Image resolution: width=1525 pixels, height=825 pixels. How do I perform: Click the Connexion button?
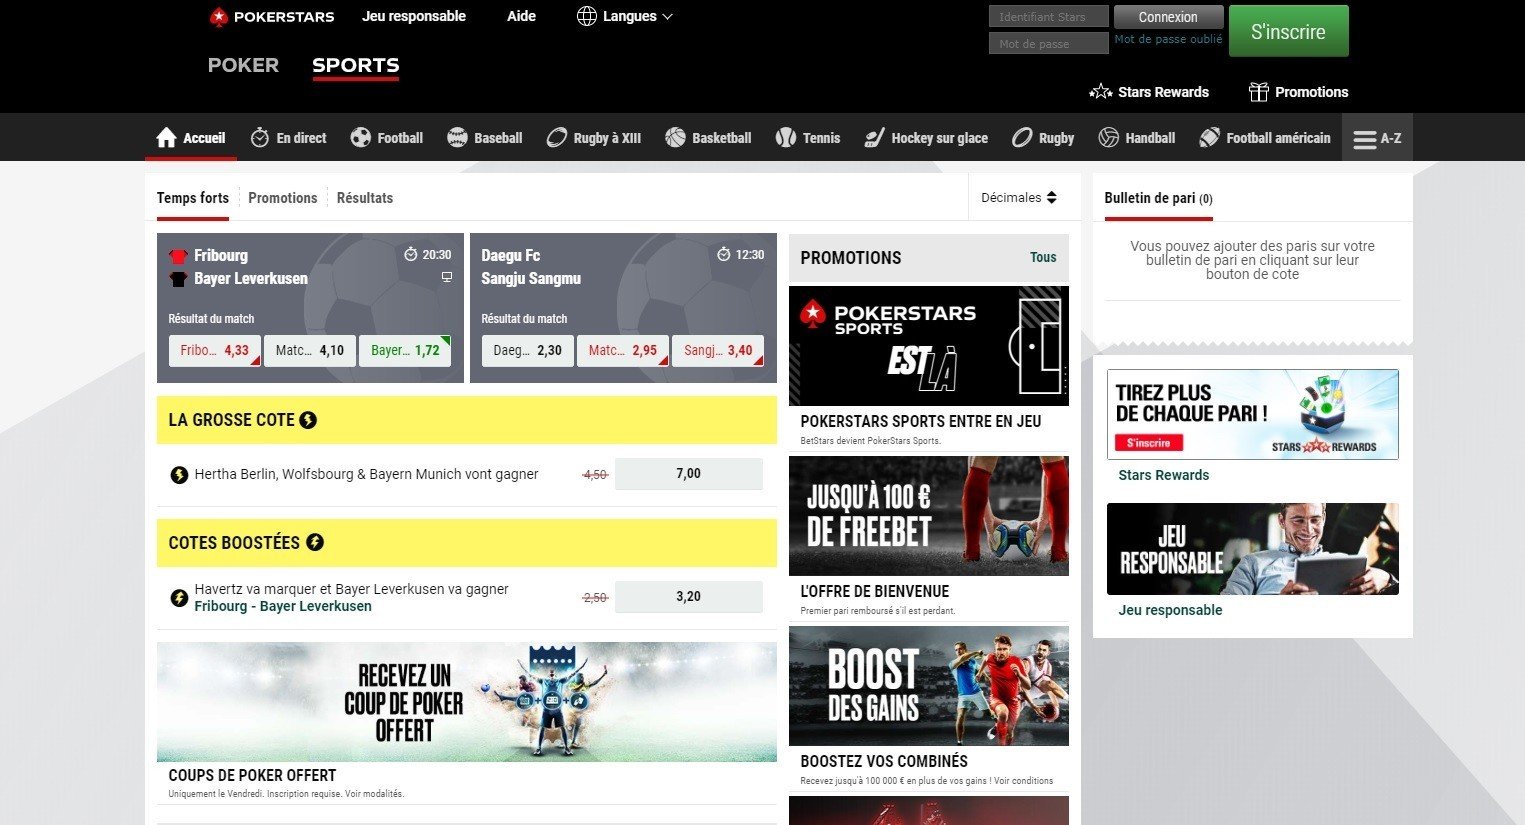pyautogui.click(x=1168, y=17)
